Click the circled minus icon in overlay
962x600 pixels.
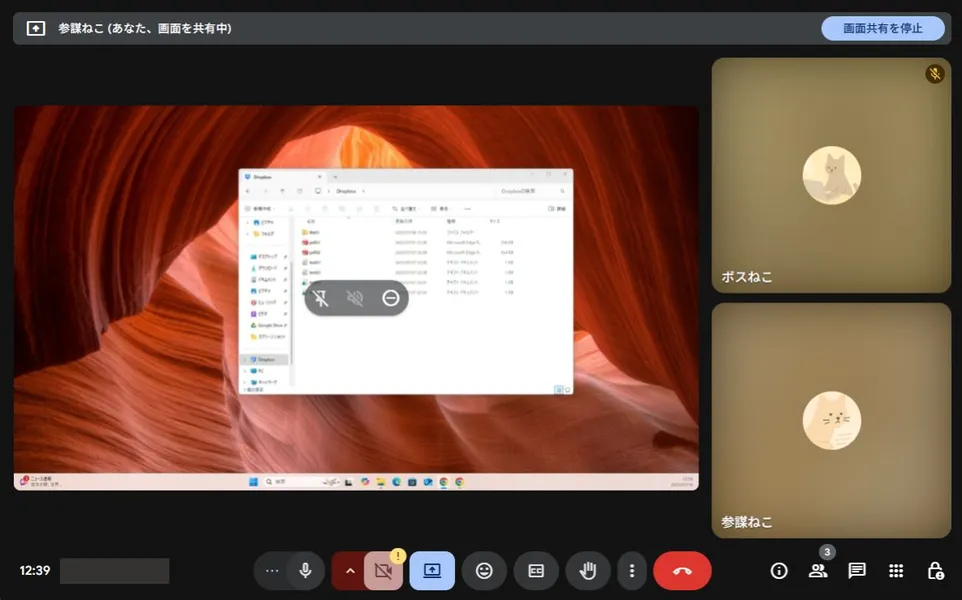[x=390, y=298]
